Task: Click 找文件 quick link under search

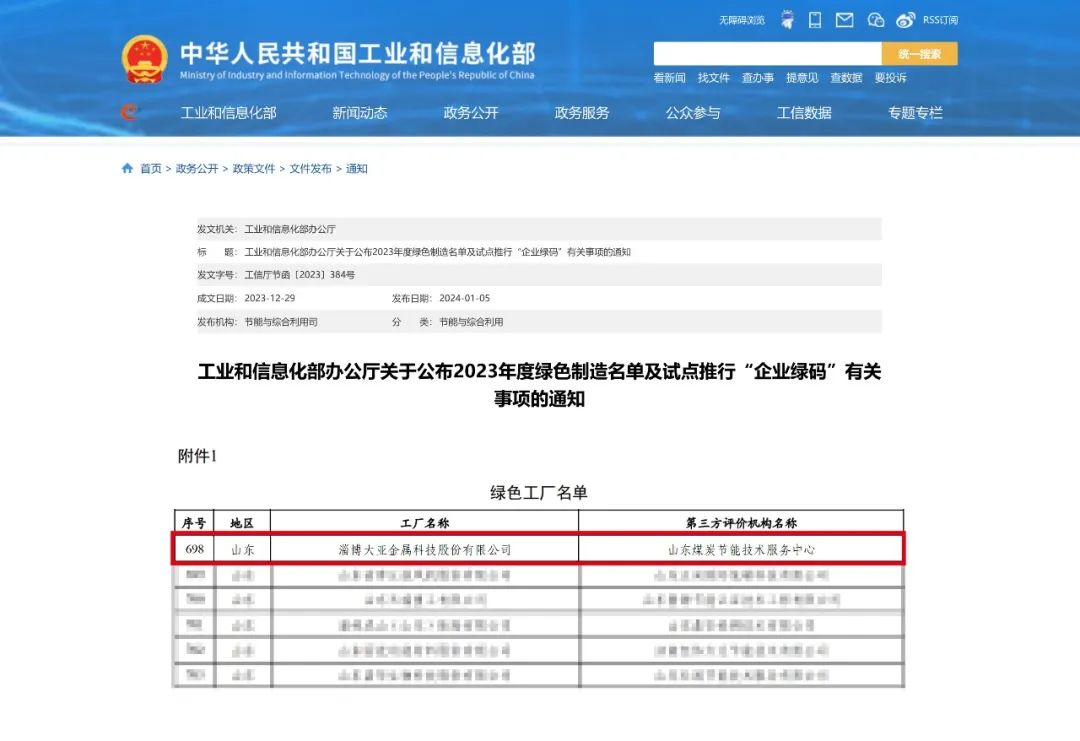Action: (714, 78)
